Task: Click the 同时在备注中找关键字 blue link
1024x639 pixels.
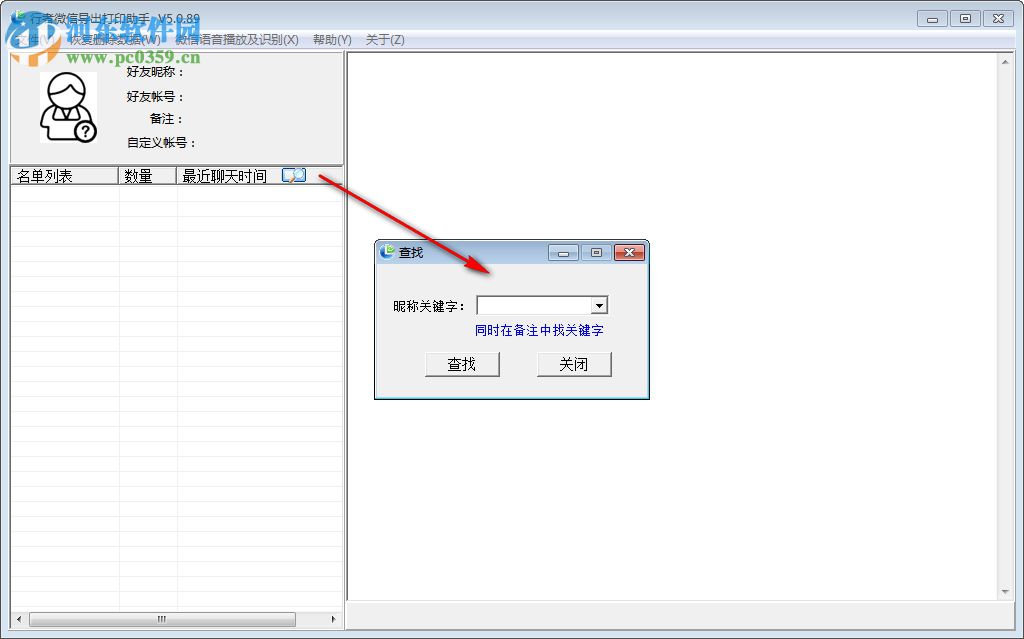Action: tap(541, 330)
